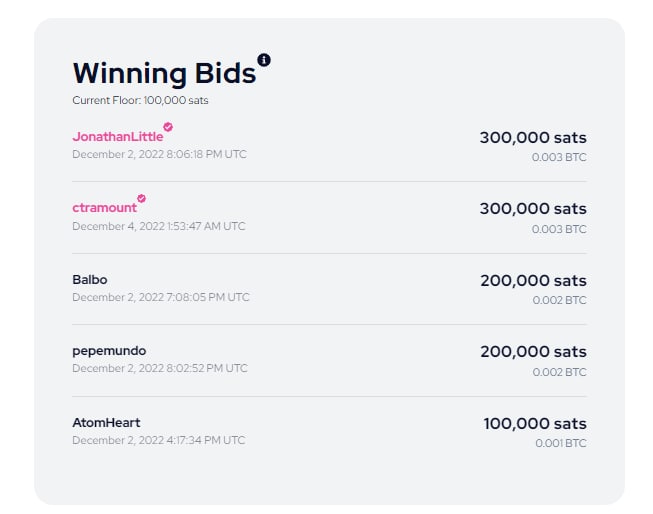Open ctramount's profile link
653x514 pixels.
tap(105, 207)
